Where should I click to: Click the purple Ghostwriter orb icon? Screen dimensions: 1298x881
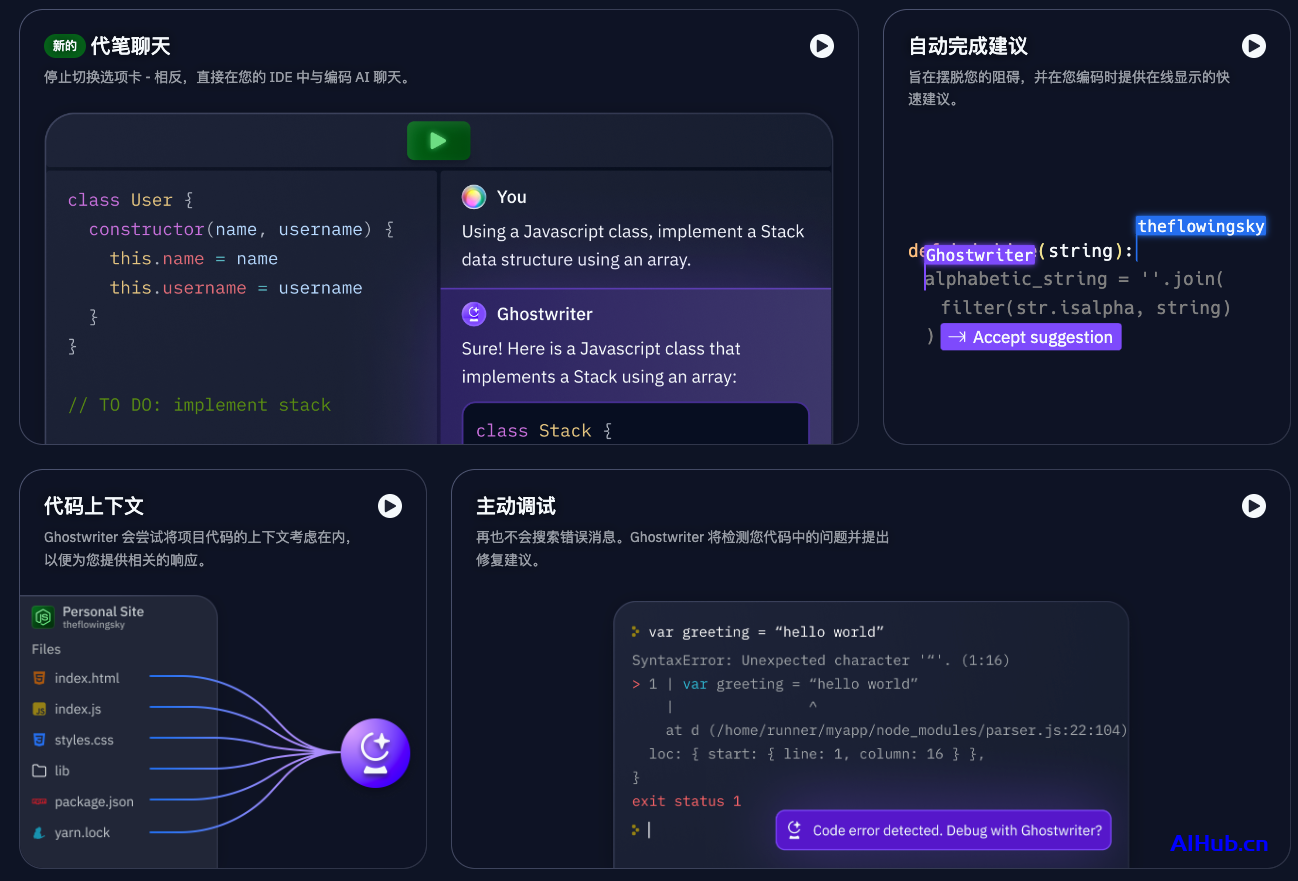375,753
